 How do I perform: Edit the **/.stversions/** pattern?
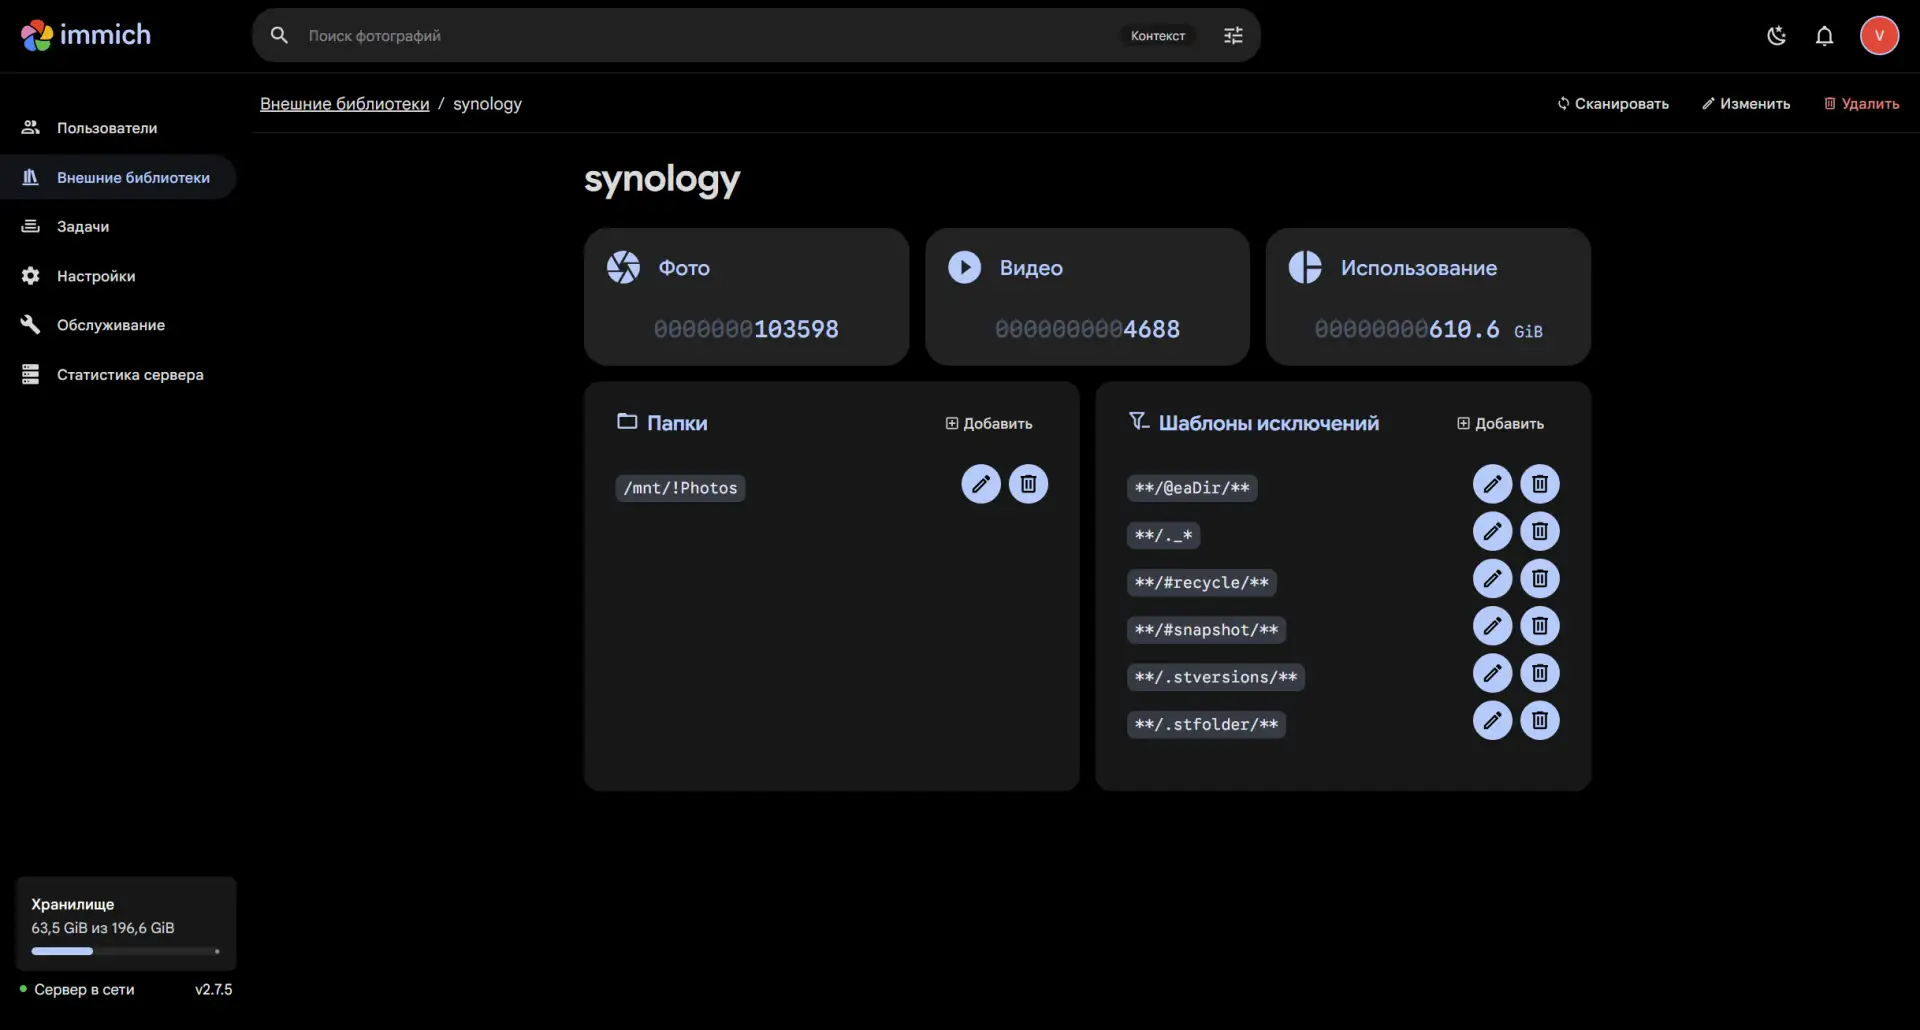coord(1492,673)
